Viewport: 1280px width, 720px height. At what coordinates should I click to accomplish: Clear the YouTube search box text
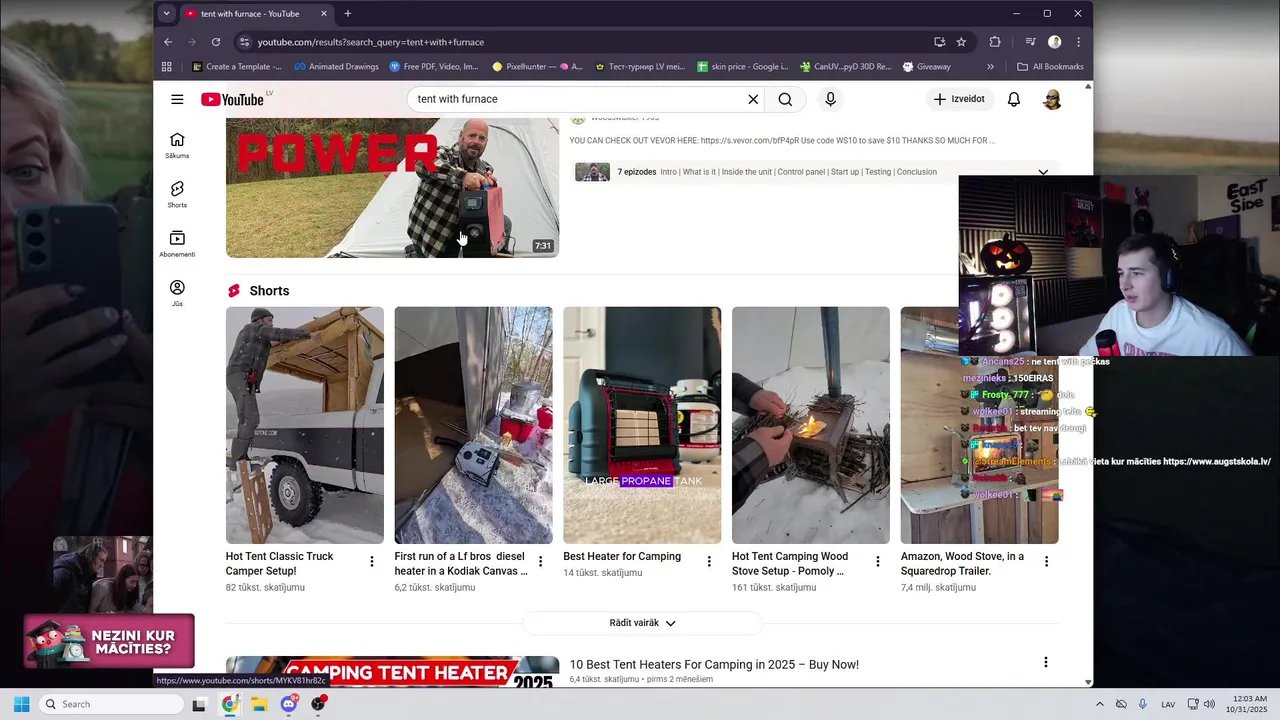pos(753,99)
